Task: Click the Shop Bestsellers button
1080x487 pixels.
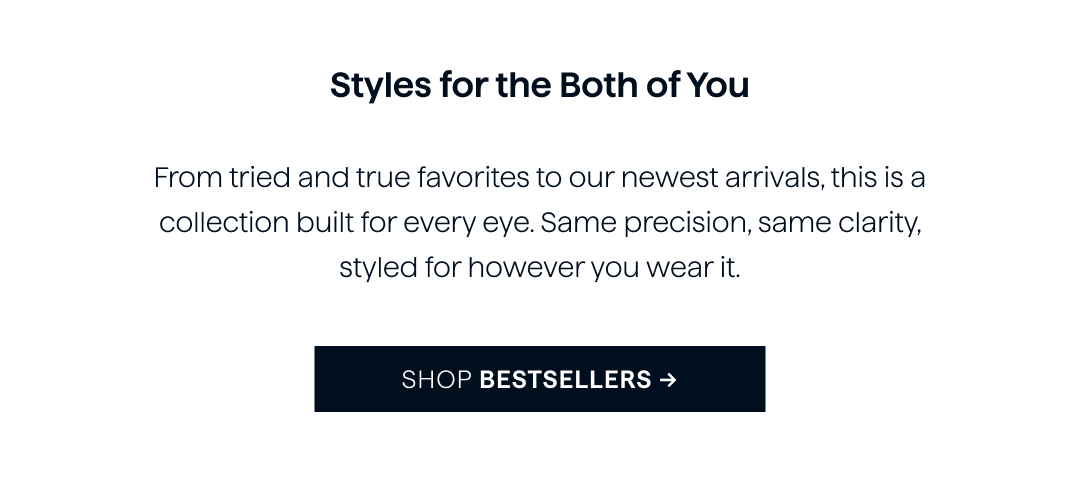Action: point(539,379)
